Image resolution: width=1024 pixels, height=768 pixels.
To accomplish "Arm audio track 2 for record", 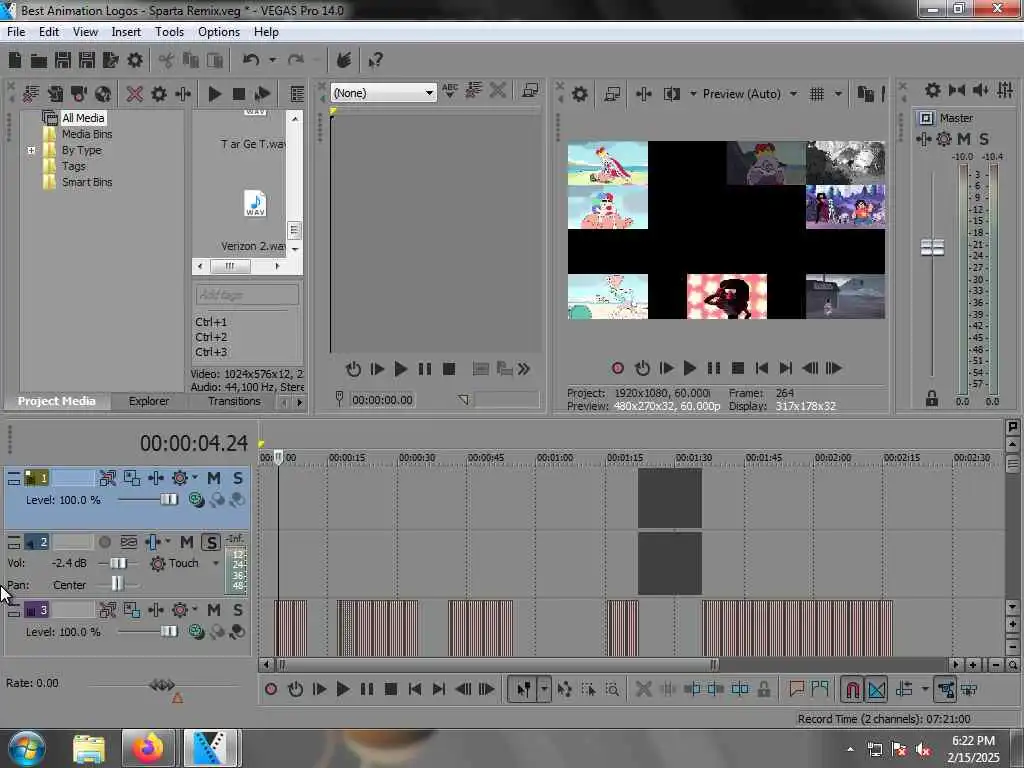I will coord(104,542).
